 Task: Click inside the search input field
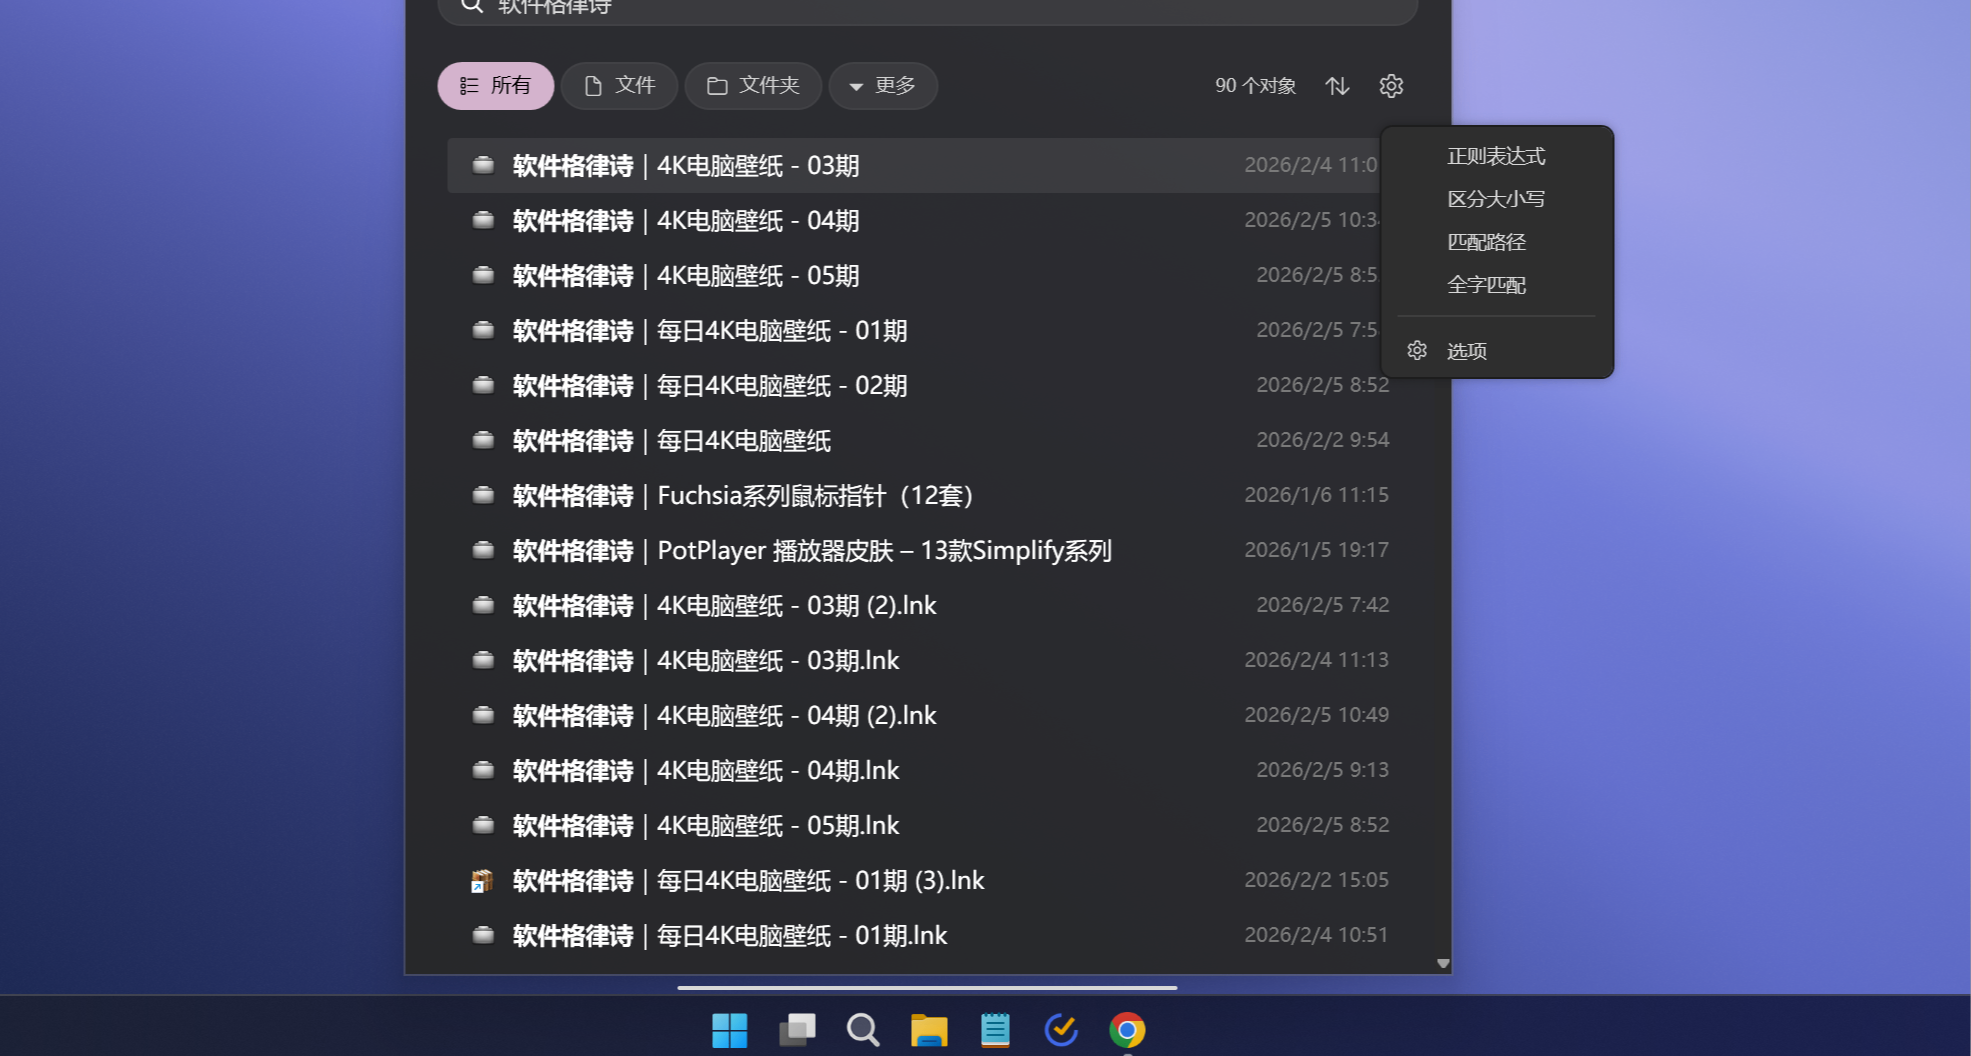900,8
